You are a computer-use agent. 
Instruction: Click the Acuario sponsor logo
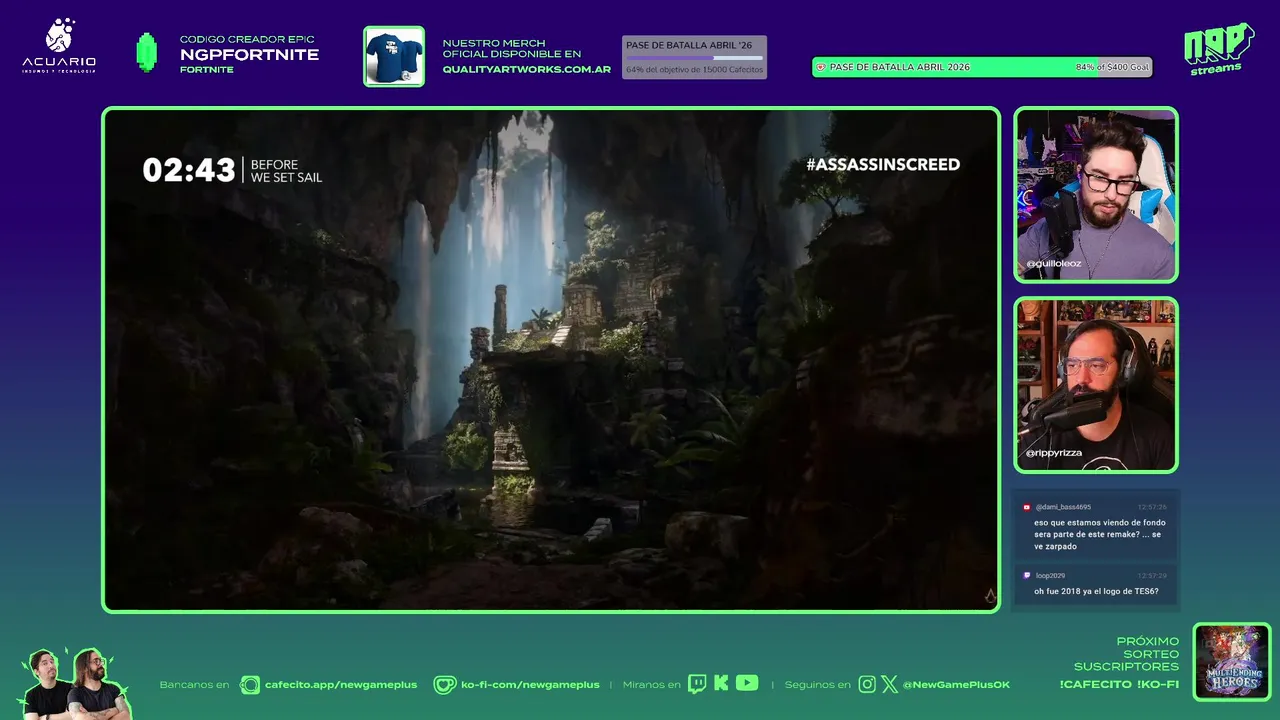[x=59, y=46]
